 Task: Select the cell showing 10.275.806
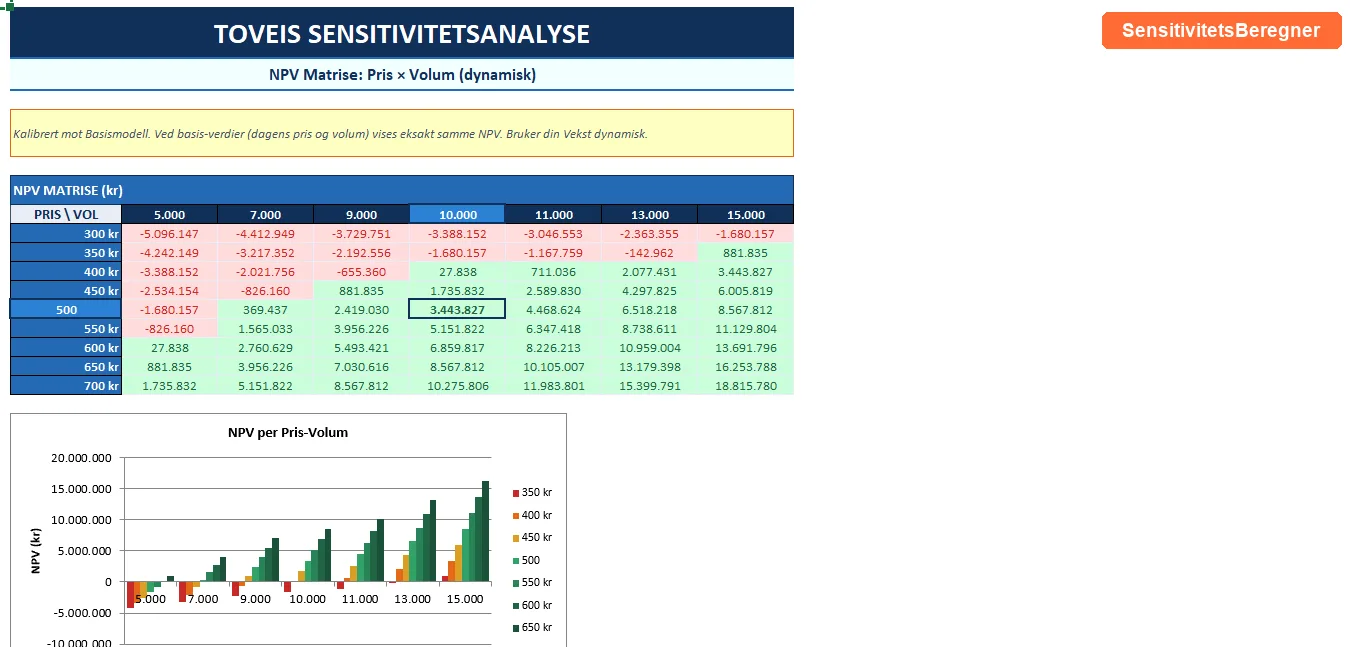pyautogui.click(x=458, y=386)
